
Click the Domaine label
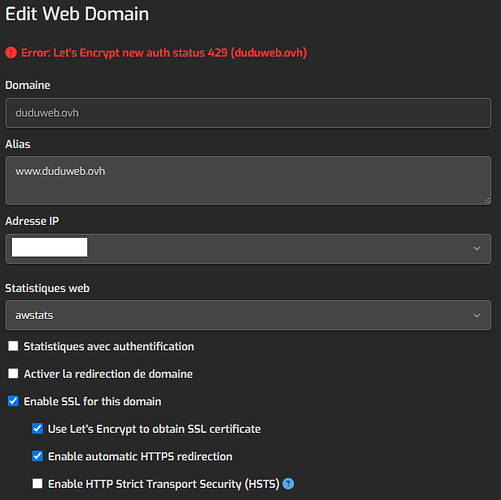(28, 85)
